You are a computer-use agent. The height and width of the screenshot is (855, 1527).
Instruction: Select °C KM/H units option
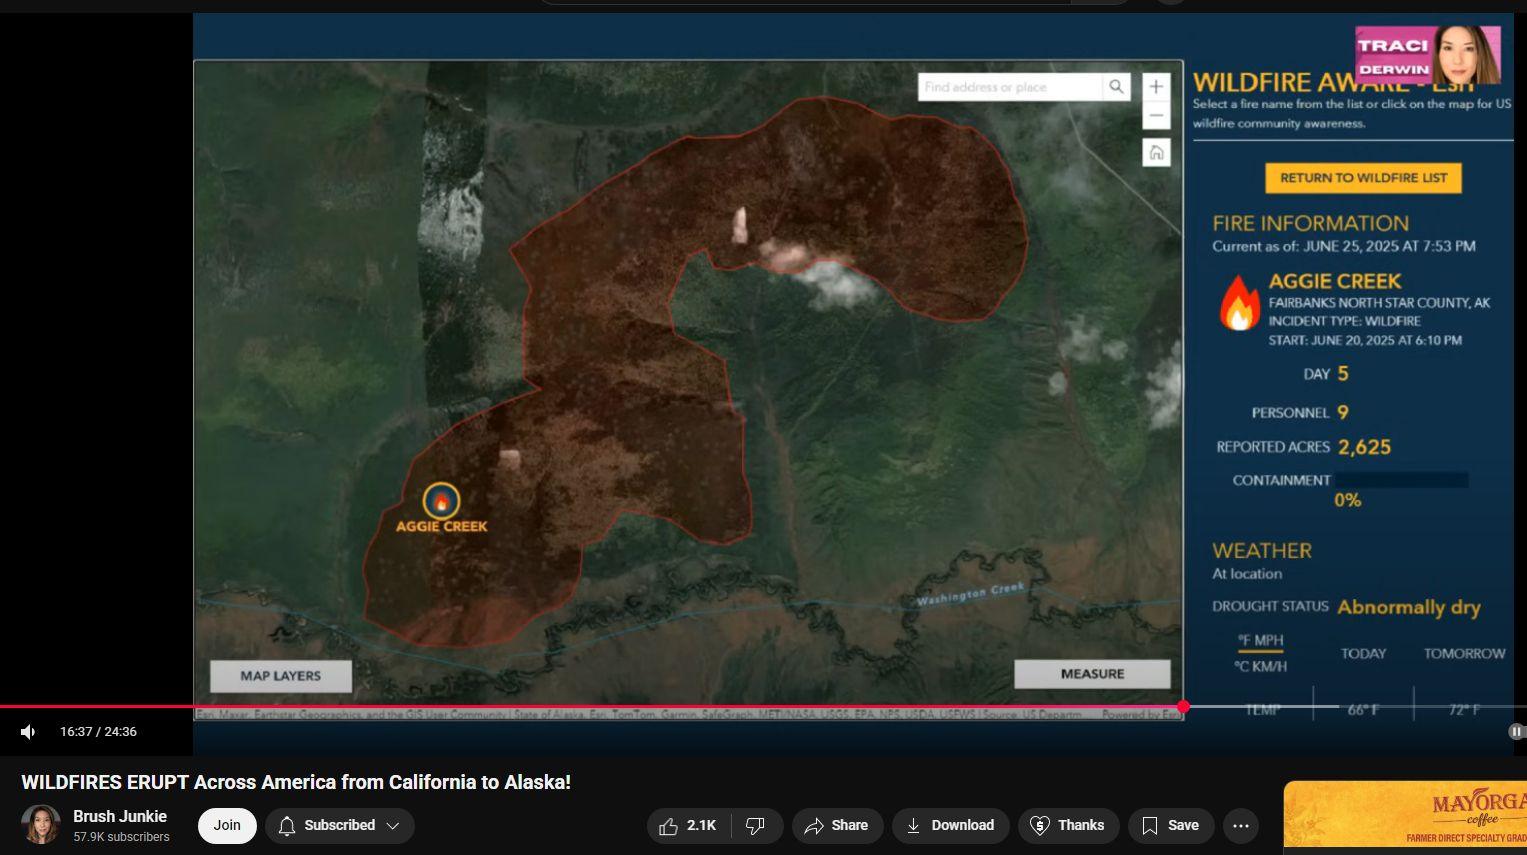click(1260, 666)
